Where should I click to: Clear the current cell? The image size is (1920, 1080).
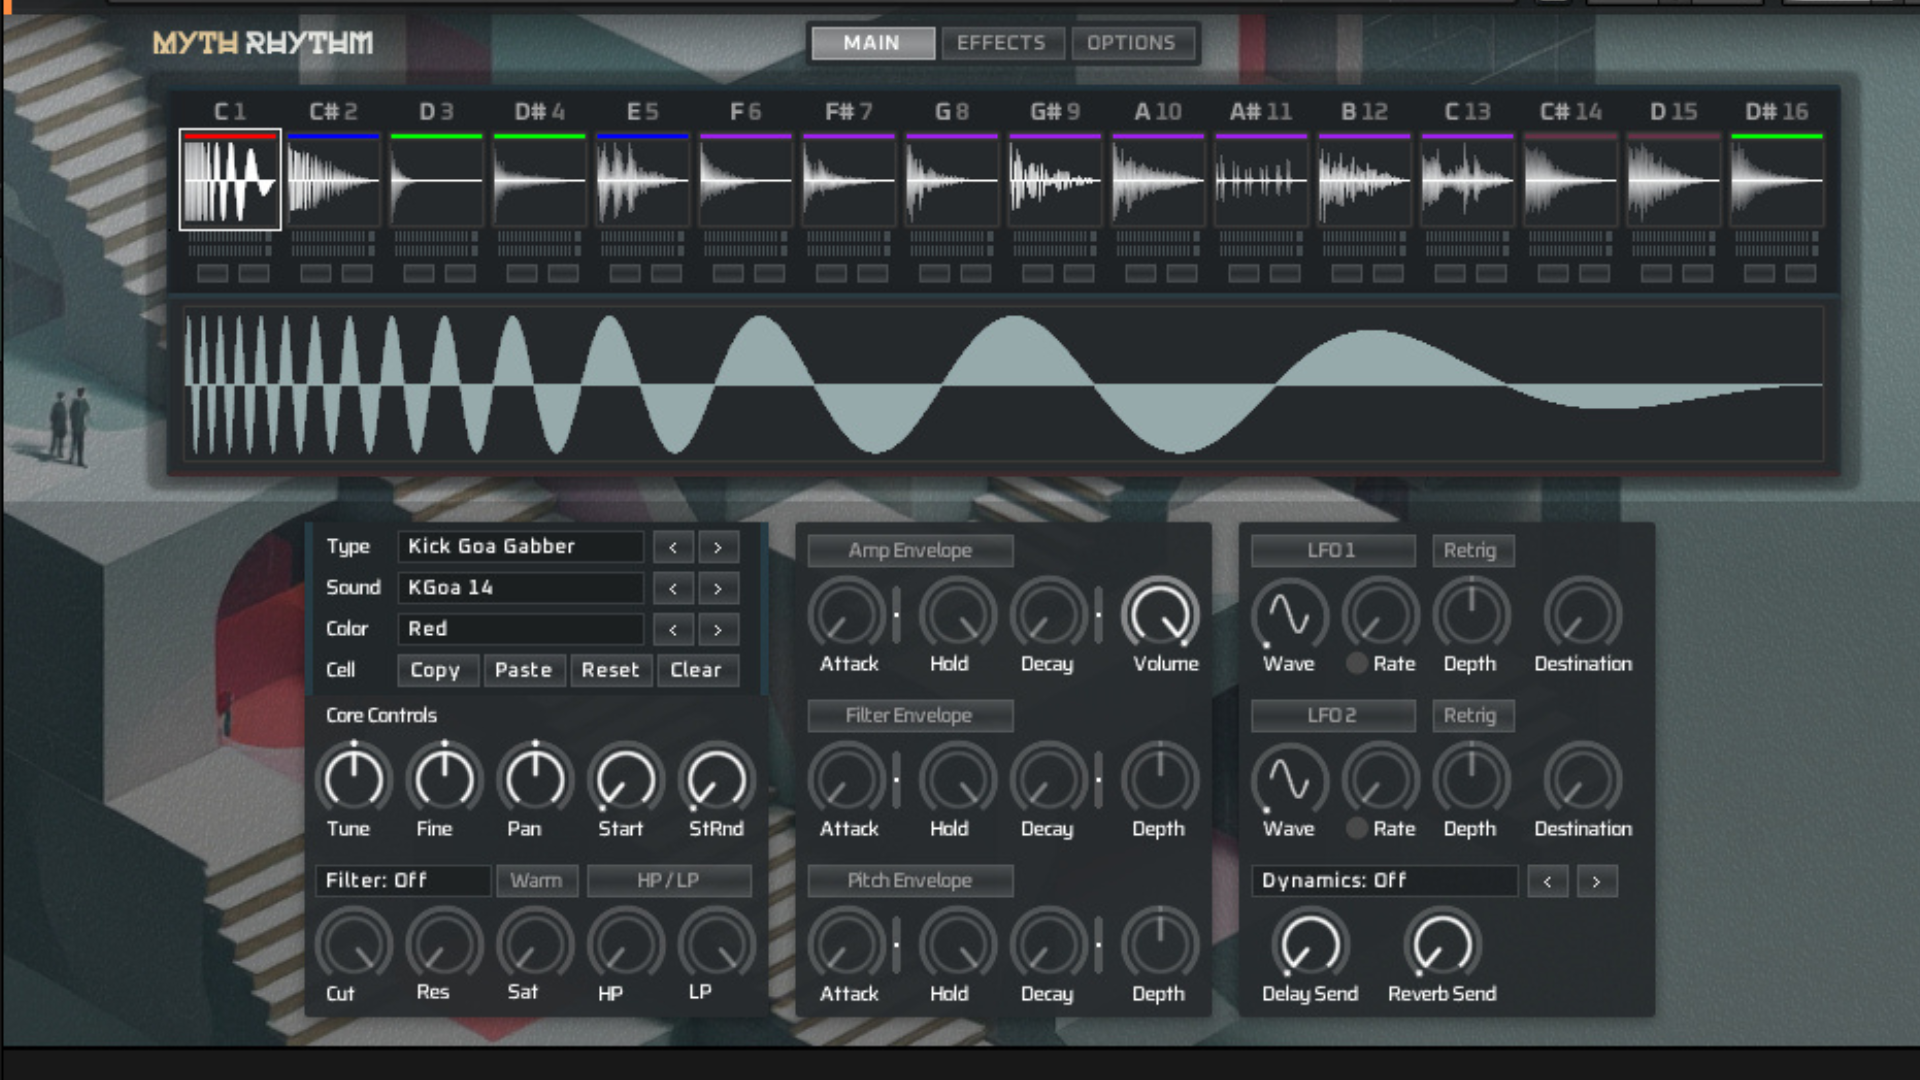(x=697, y=670)
